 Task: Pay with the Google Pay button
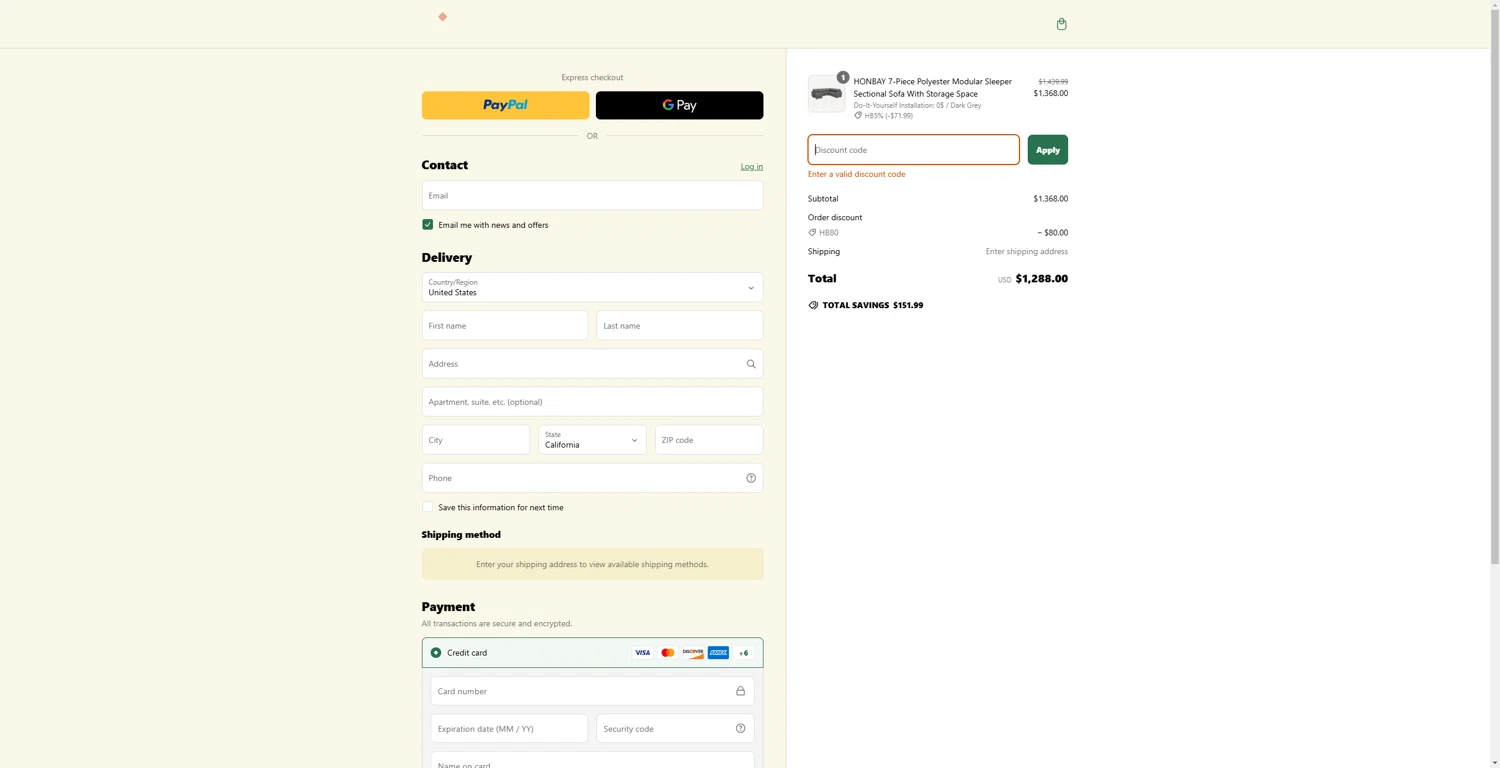679,105
